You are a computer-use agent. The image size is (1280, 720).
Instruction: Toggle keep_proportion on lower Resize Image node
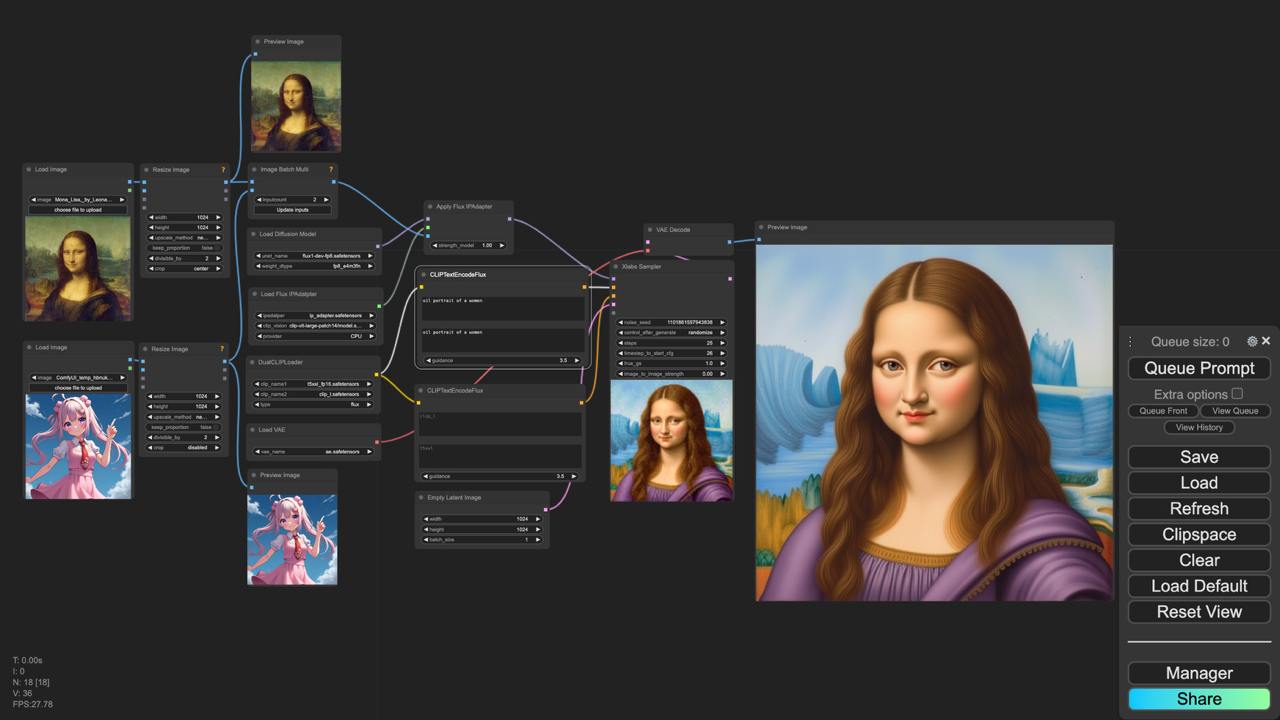click(185, 427)
